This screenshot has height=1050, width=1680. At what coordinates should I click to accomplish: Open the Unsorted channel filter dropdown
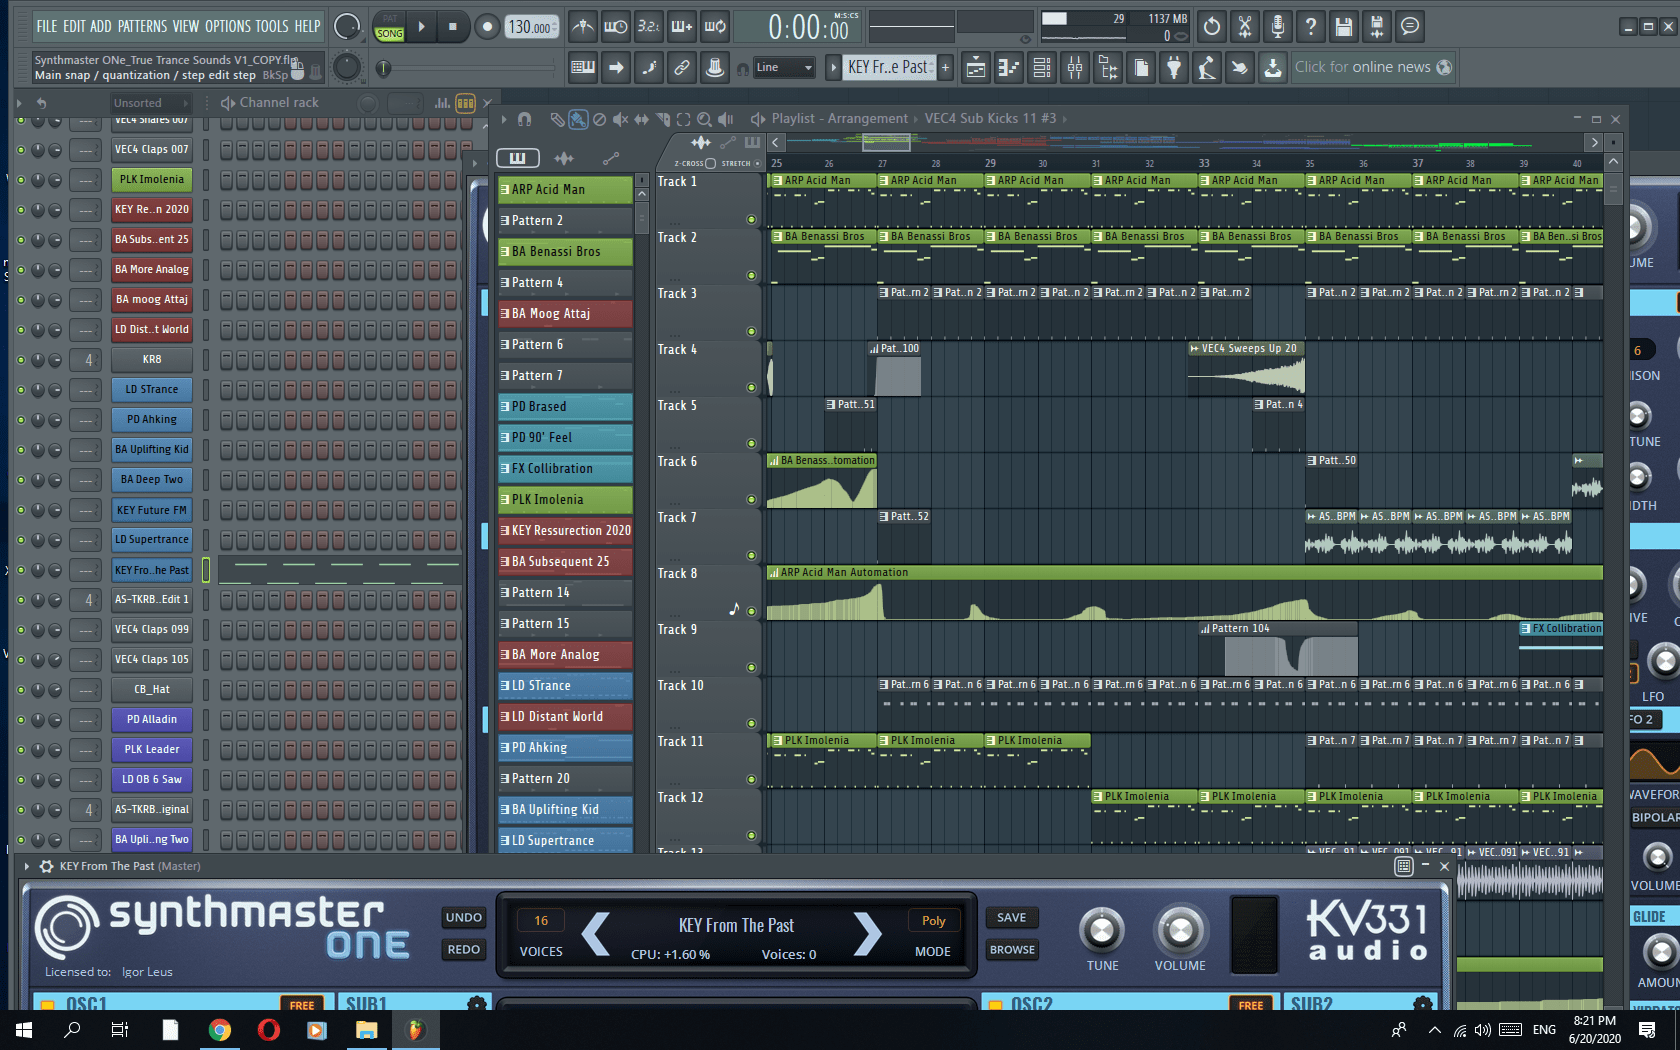149,103
